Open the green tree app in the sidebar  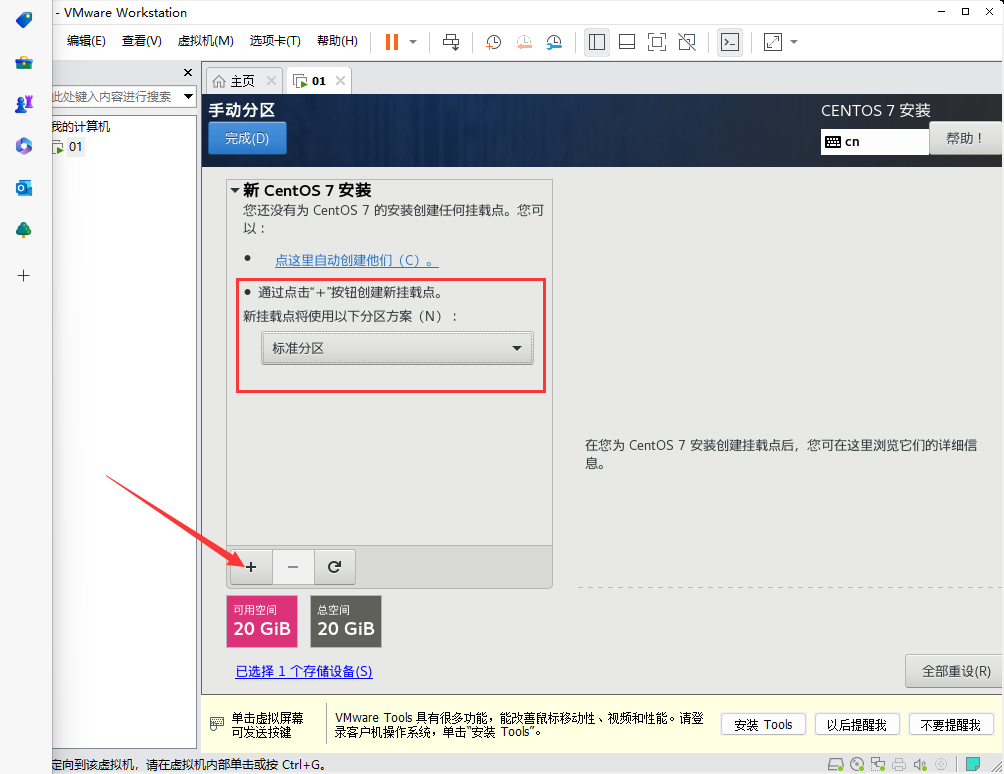[x=24, y=230]
